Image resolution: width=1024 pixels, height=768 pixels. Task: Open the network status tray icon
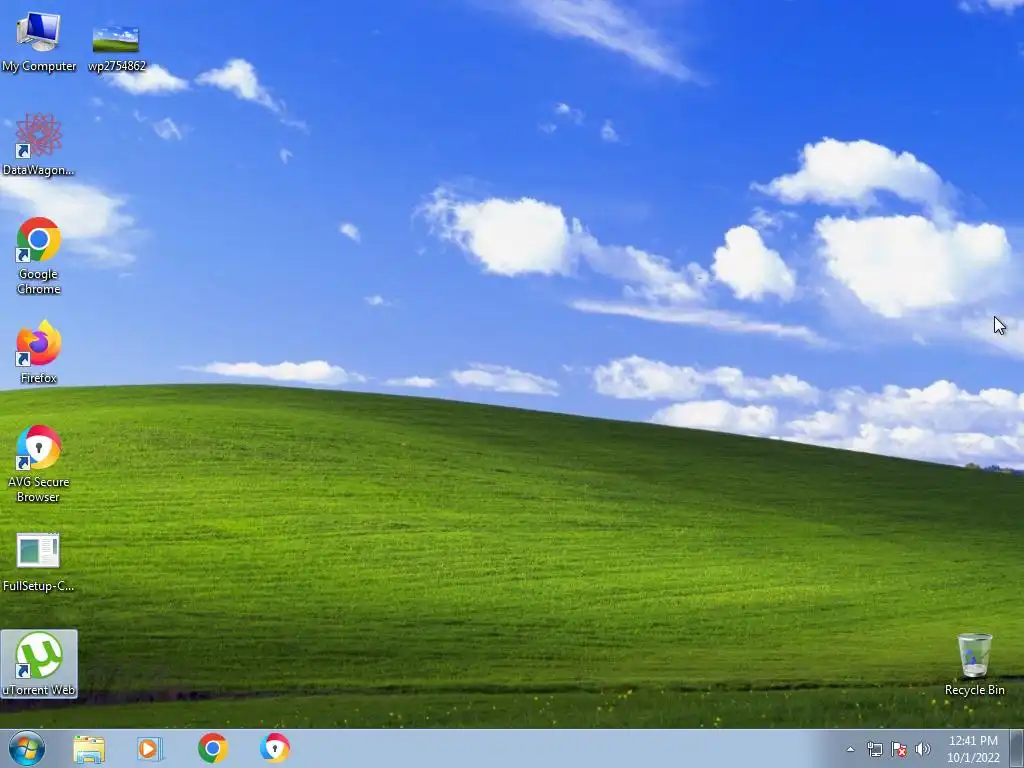(x=874, y=749)
